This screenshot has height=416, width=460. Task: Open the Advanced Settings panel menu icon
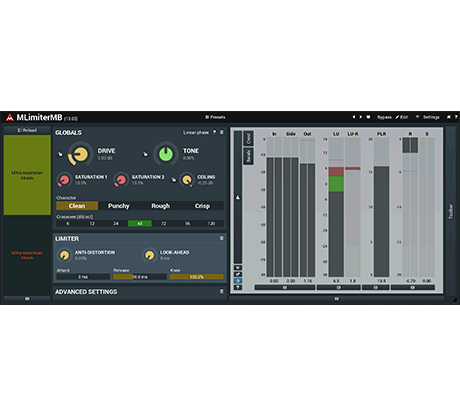[222, 292]
